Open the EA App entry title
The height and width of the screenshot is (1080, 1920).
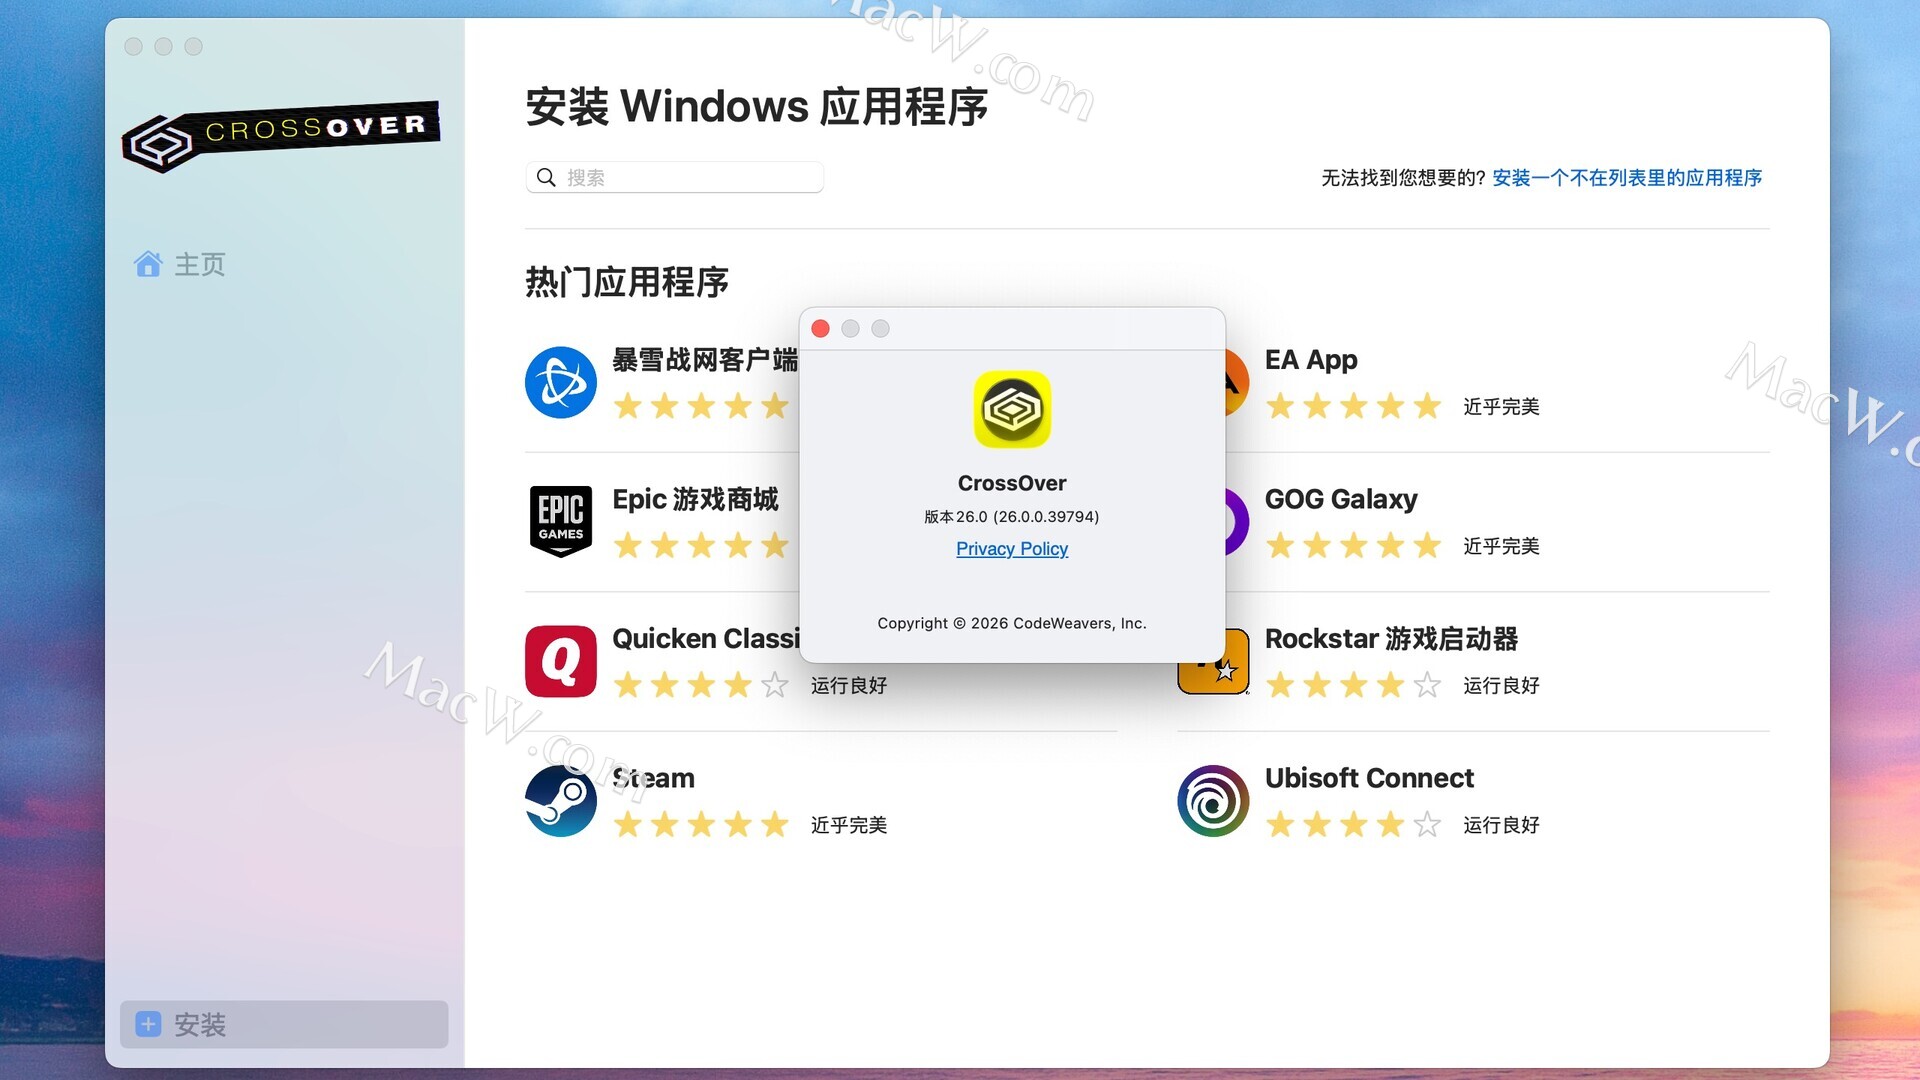pos(1310,360)
